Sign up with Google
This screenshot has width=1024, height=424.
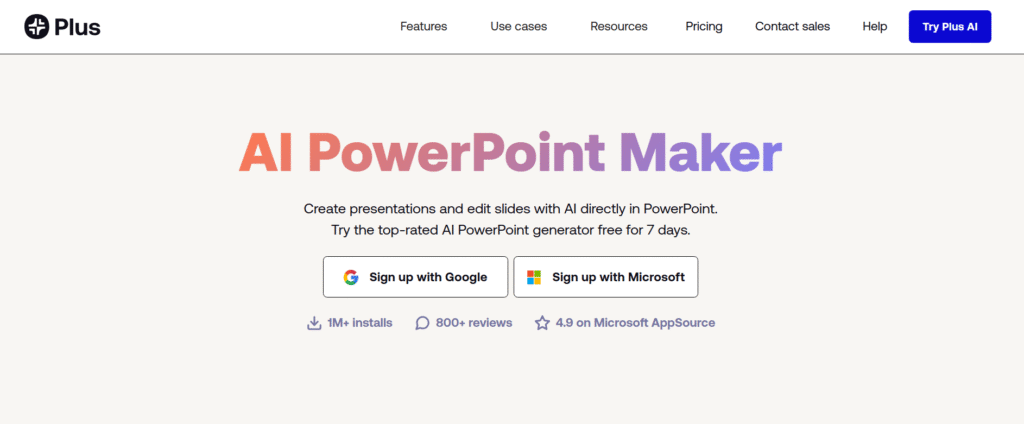[x=415, y=277]
